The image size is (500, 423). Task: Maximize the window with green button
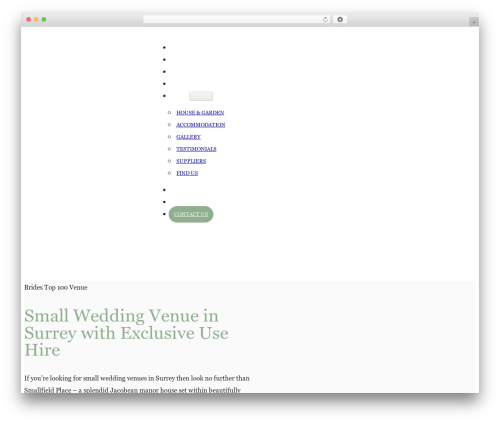(x=44, y=19)
